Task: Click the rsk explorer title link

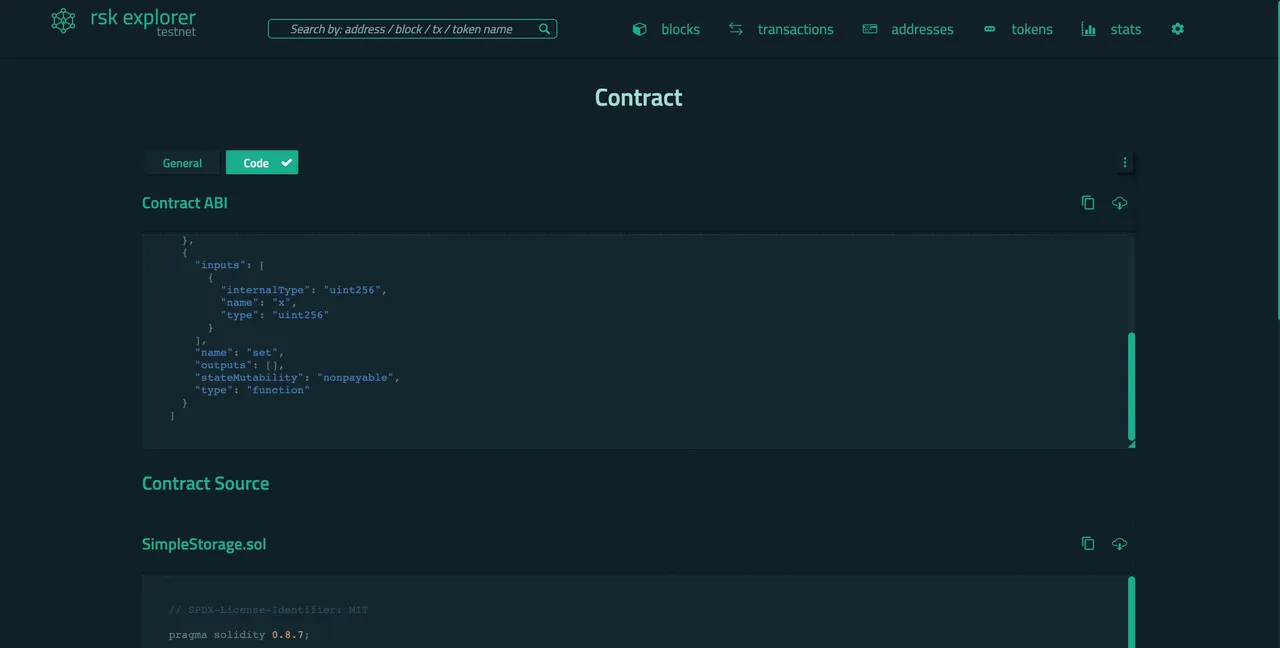Action: [x=143, y=17]
